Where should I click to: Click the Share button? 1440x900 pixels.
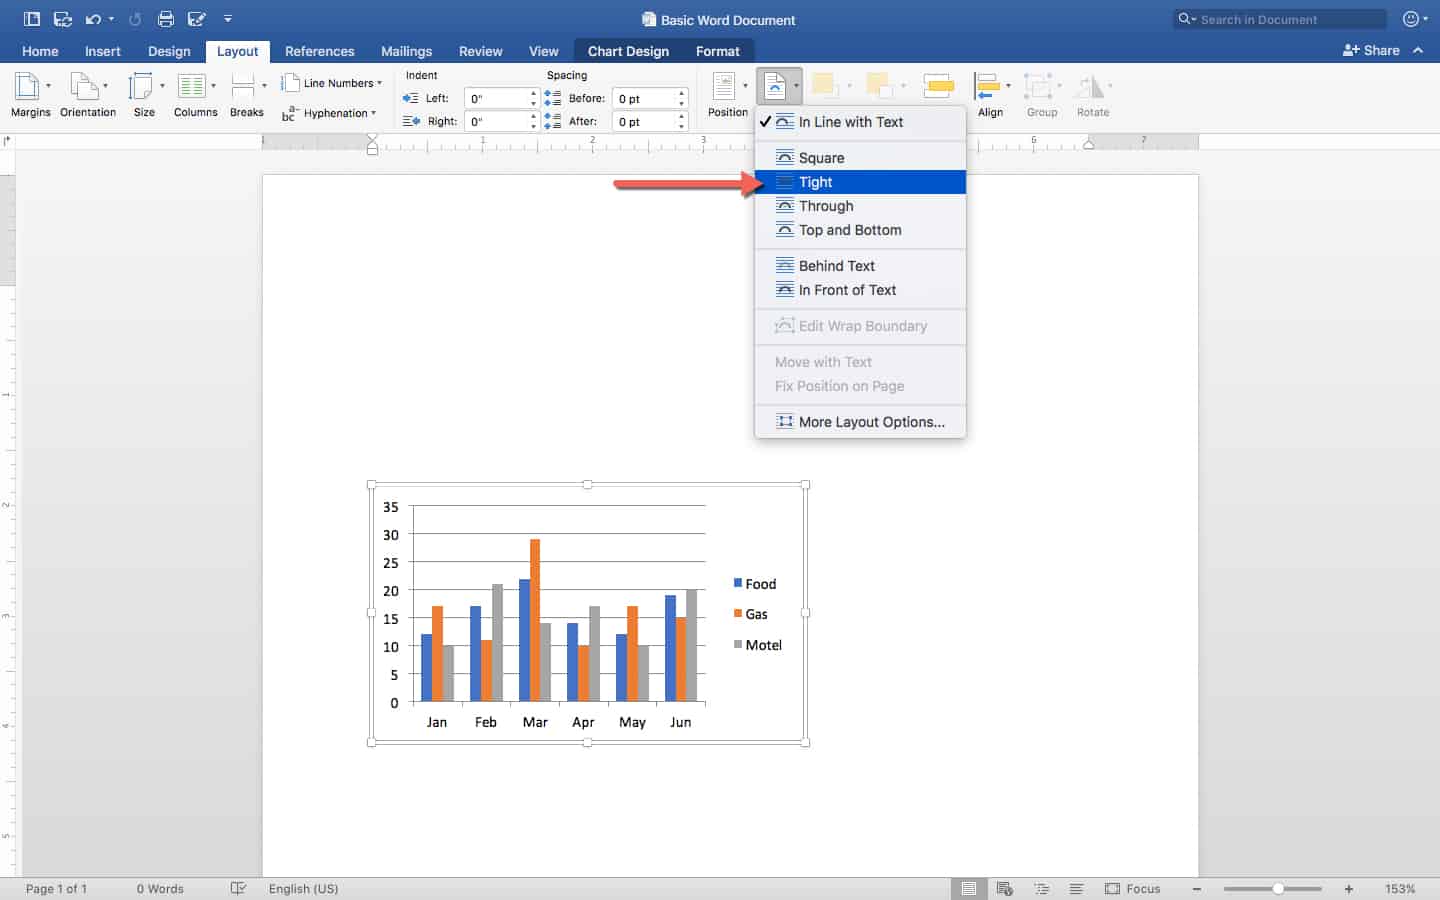point(1371,50)
